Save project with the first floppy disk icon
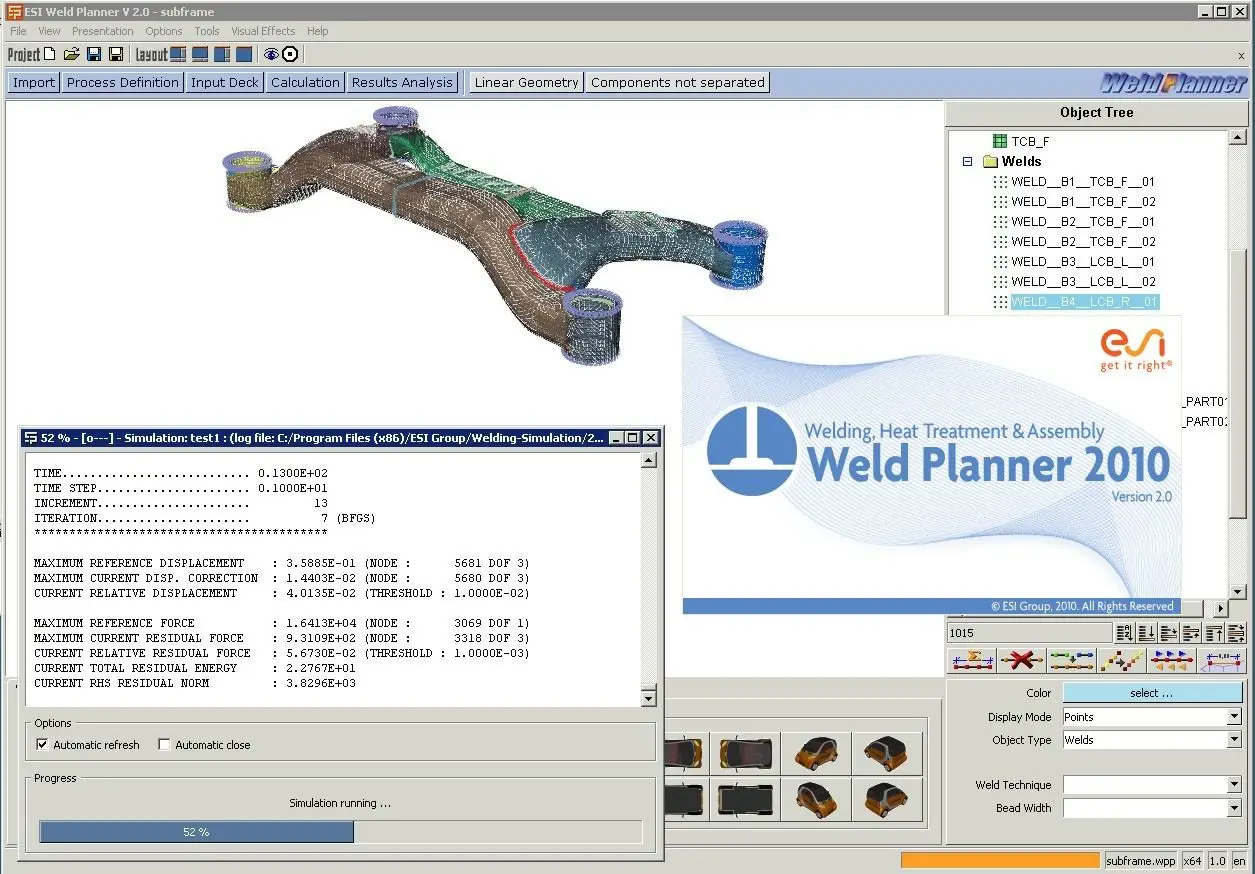1255x874 pixels. (94, 54)
